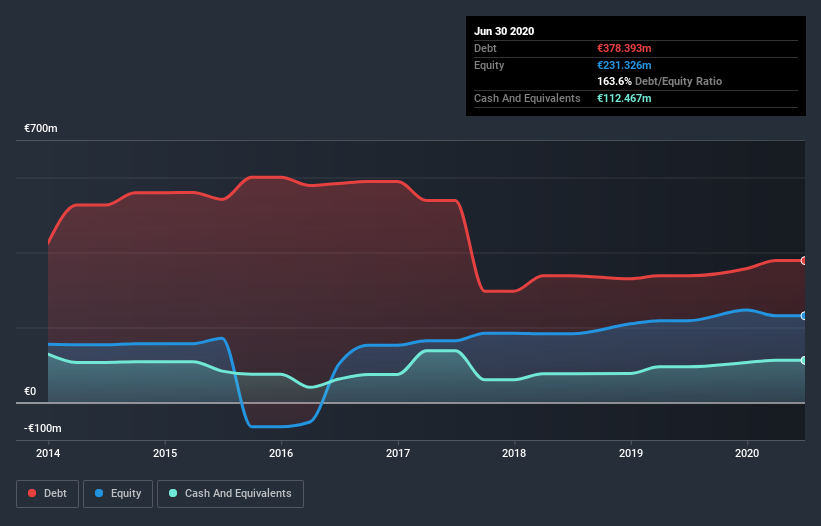Click the Jun 30 2020 tooltip date
The image size is (821, 526).
pyautogui.click(x=504, y=31)
